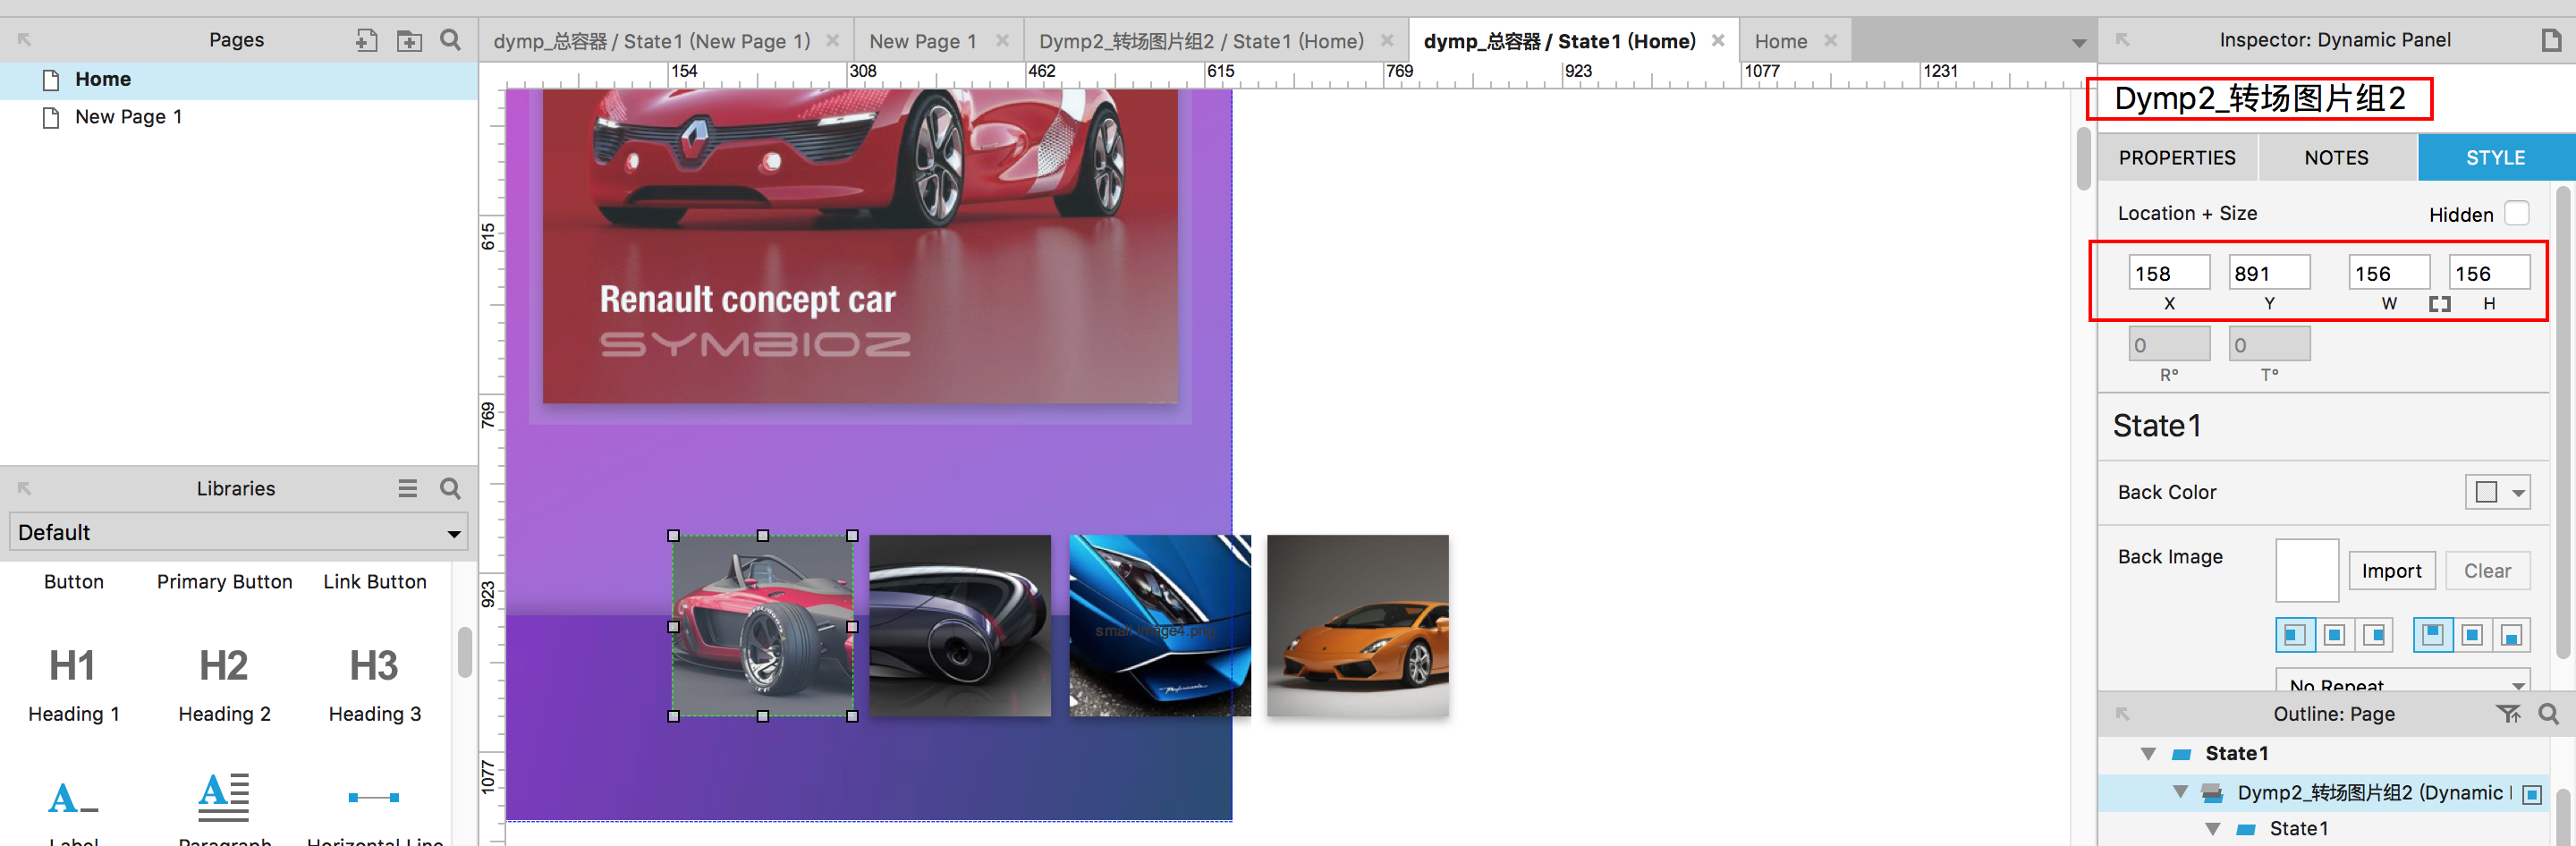2576x846 pixels.
Task: Select the Link Button widget in Libraries
Action: coord(375,582)
